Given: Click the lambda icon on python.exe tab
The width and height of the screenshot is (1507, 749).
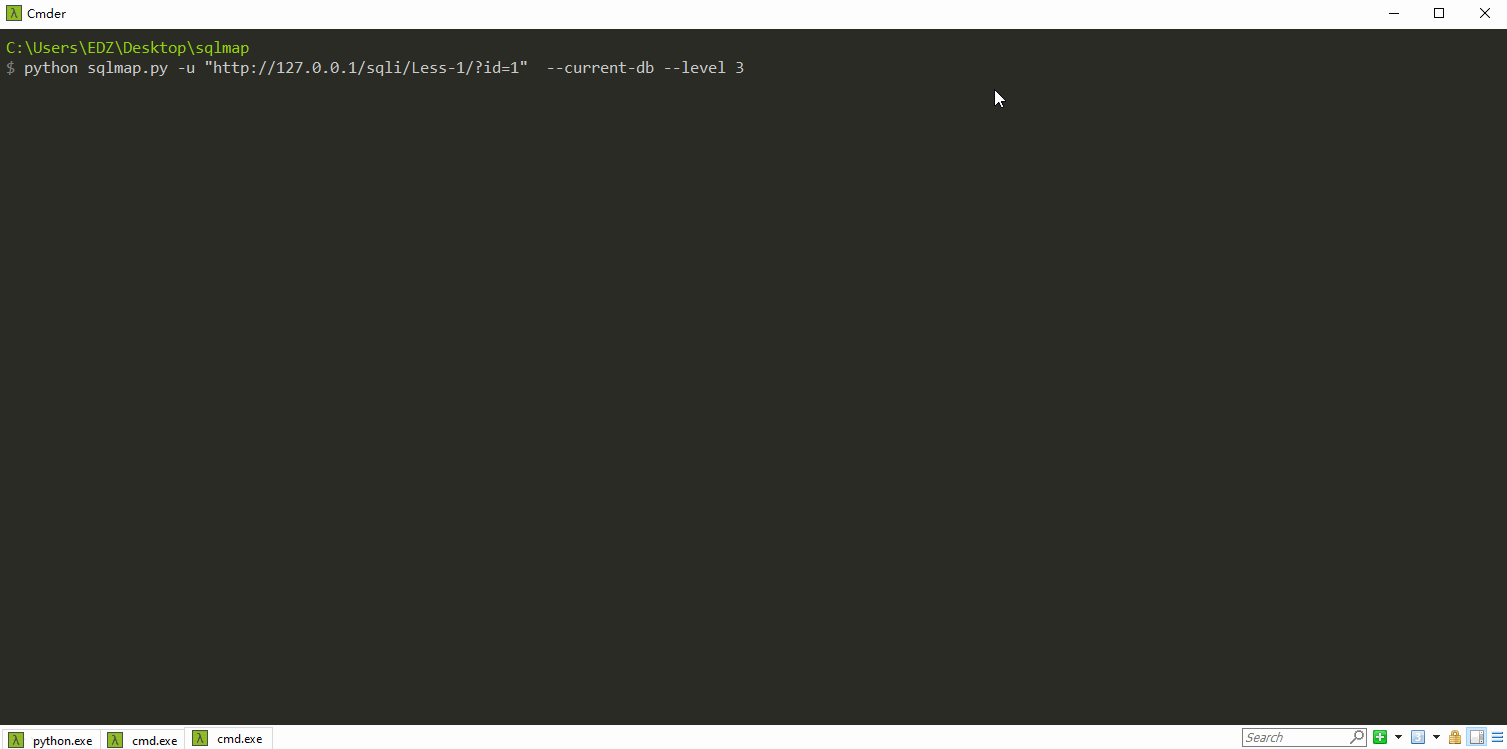Looking at the screenshot, I should pos(15,740).
